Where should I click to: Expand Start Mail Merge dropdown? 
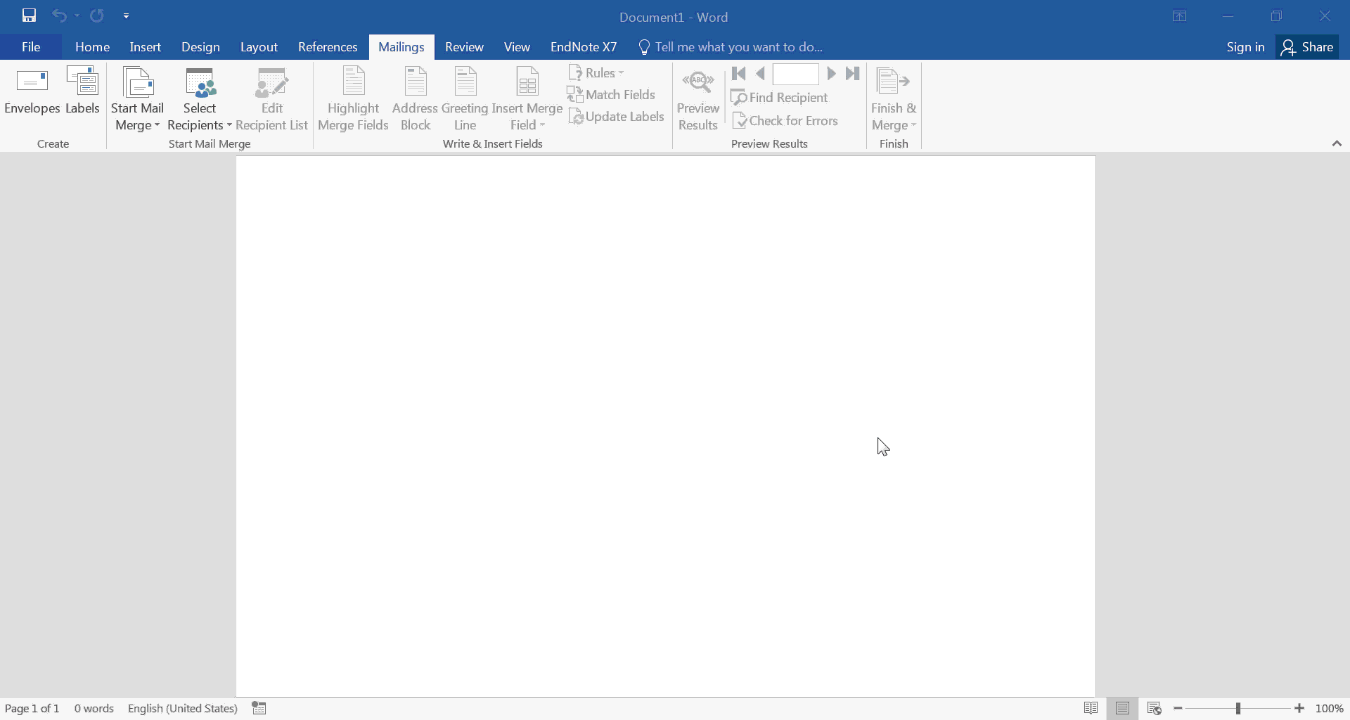137,99
